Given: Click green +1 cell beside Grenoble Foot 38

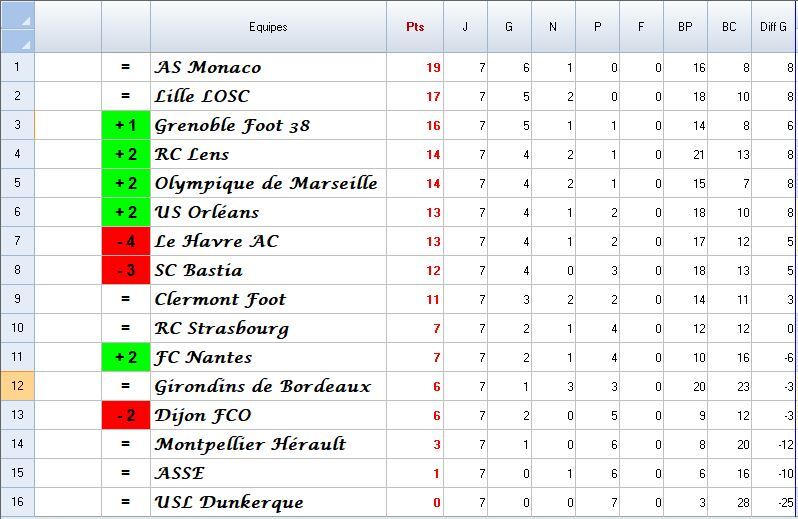Looking at the screenshot, I should (x=126, y=125).
